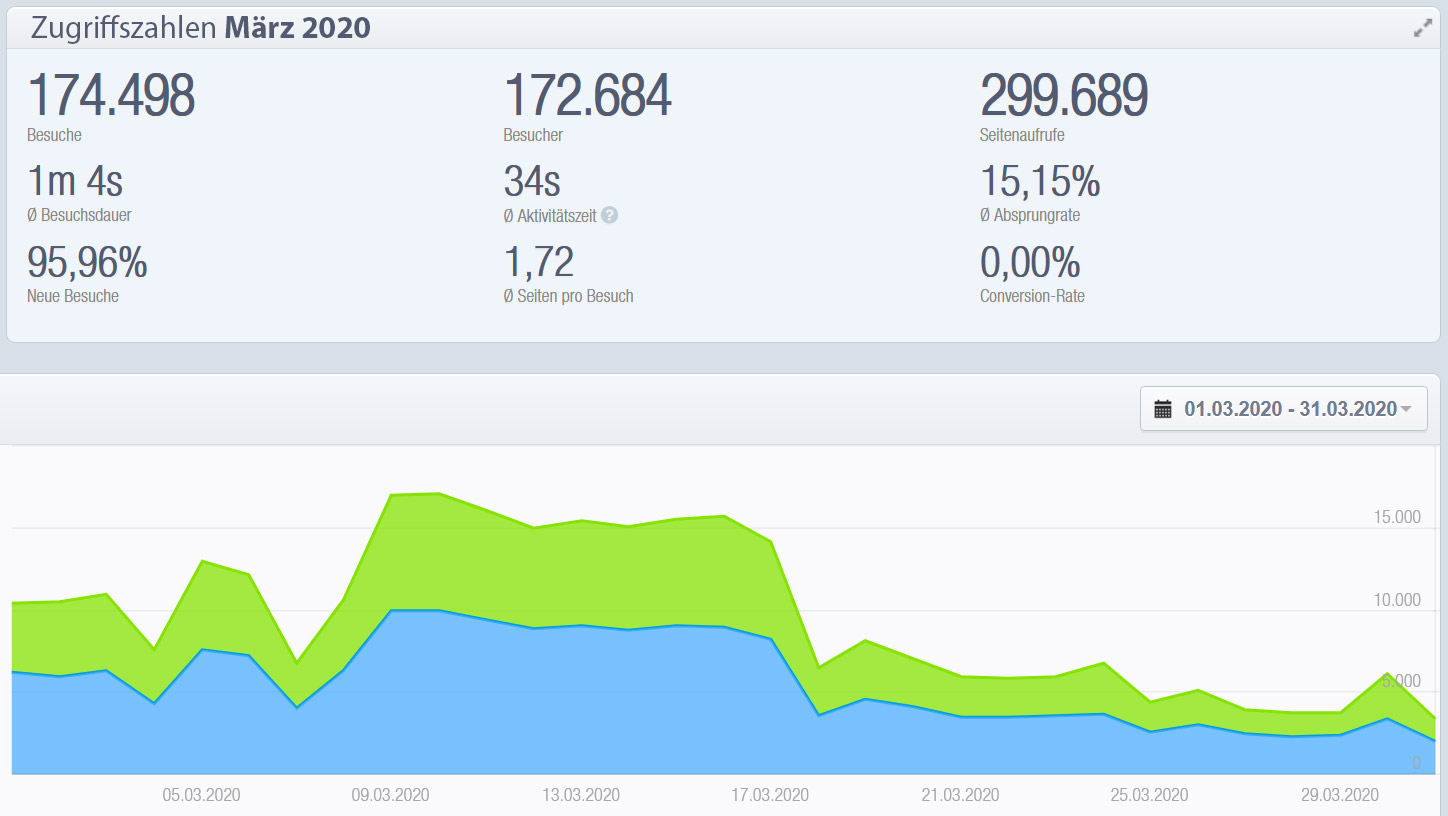Select the Seitenaufrufe value 299.689
This screenshot has height=816, width=1448.
click(x=1063, y=96)
